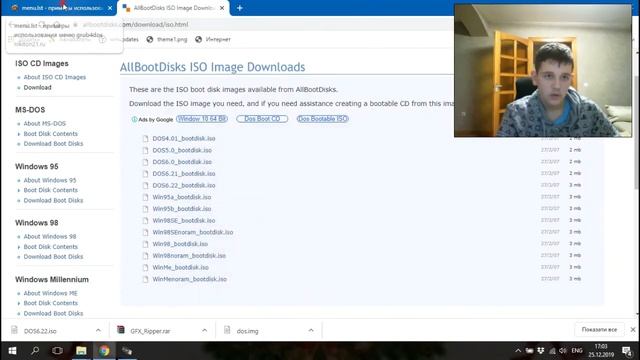Viewport: 640px width, 360px height.
Task: Open the new tab plus button
Action: tap(240, 8)
